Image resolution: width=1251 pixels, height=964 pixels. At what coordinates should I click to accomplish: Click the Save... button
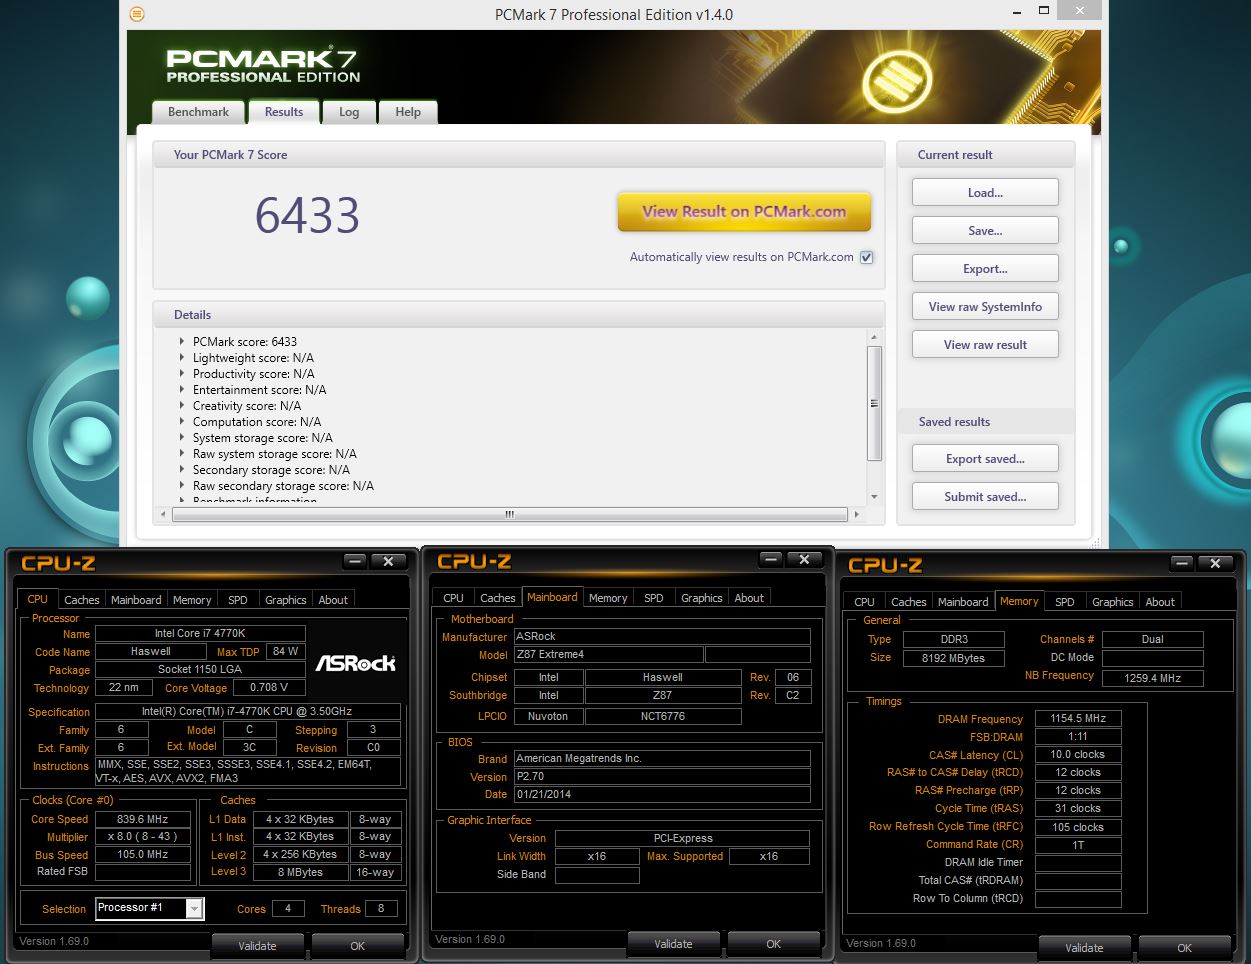pos(985,231)
